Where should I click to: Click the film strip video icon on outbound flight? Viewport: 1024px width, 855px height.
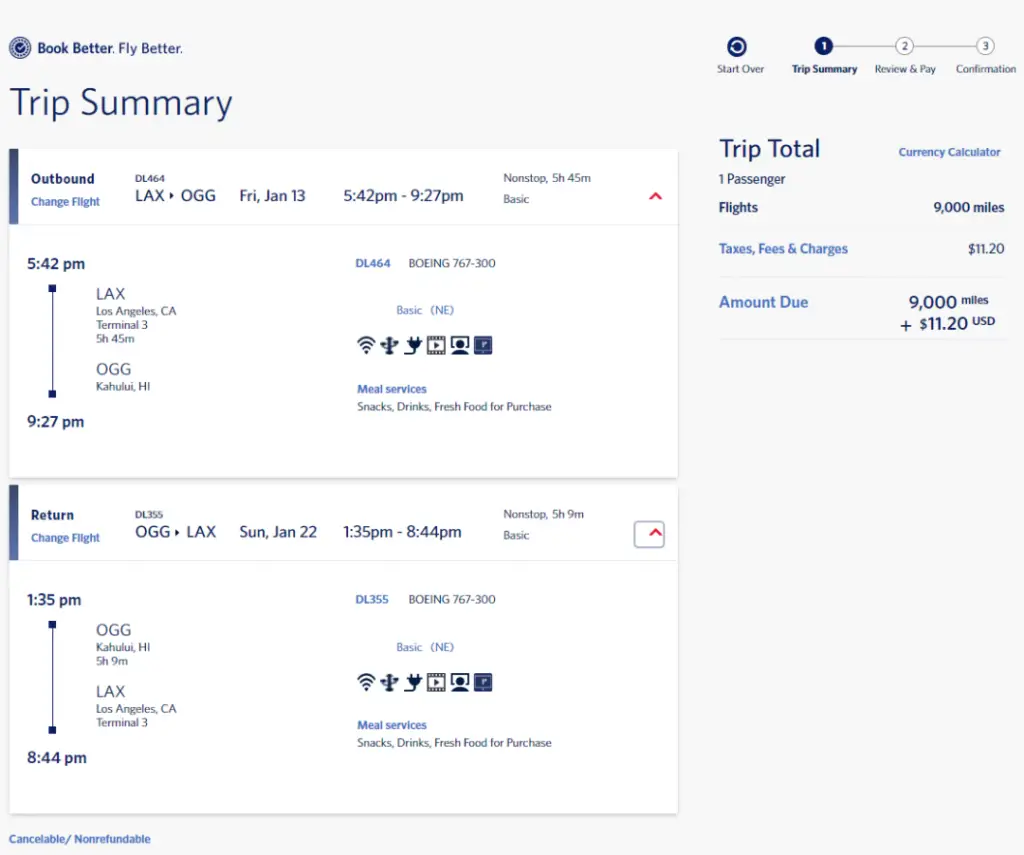pyautogui.click(x=436, y=346)
